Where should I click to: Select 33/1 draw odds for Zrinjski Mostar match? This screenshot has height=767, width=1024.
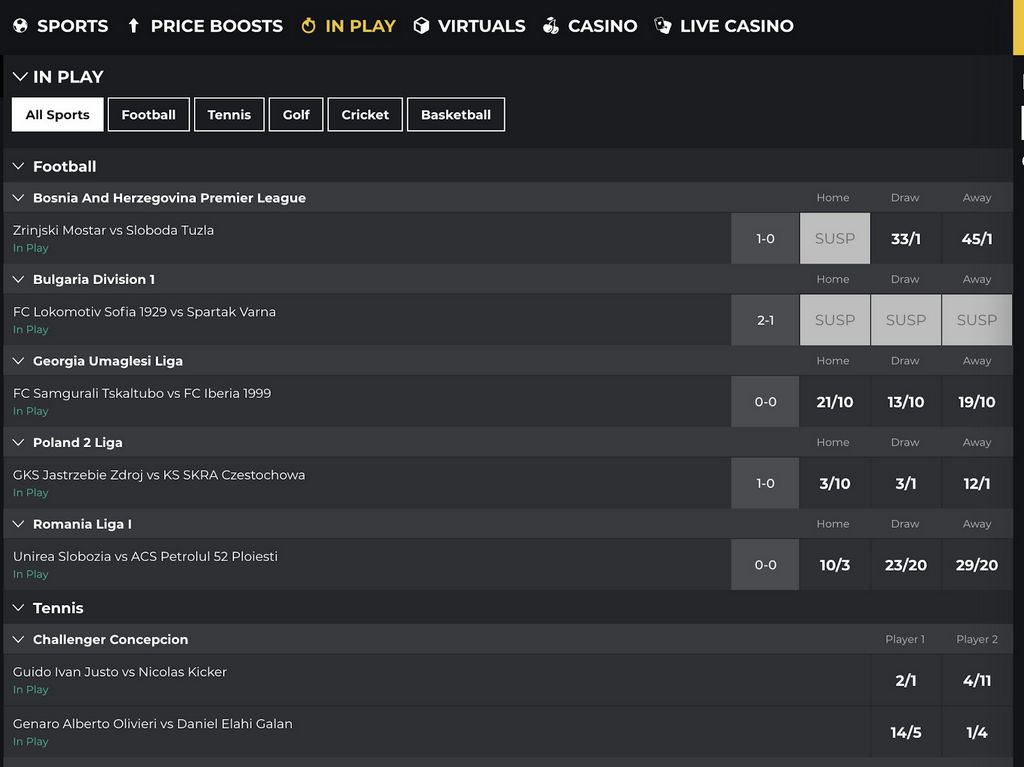coord(905,238)
